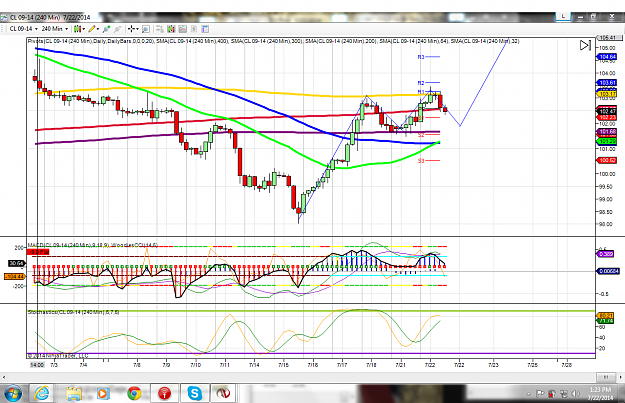
Task: Click the candlestick chart style icon
Action: tap(77, 29)
